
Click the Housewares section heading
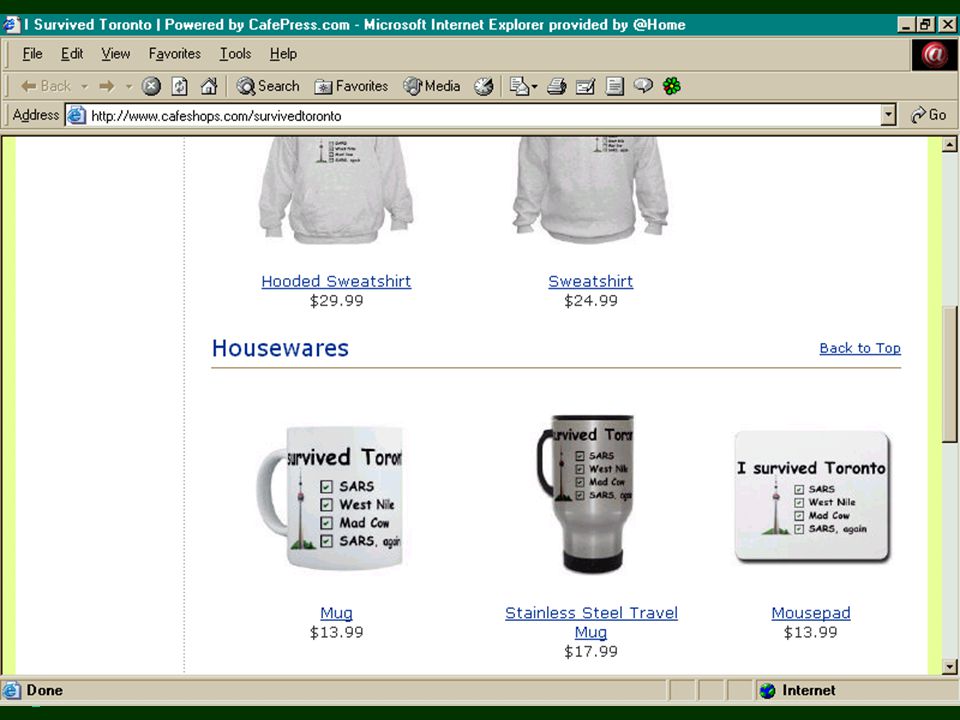click(280, 348)
